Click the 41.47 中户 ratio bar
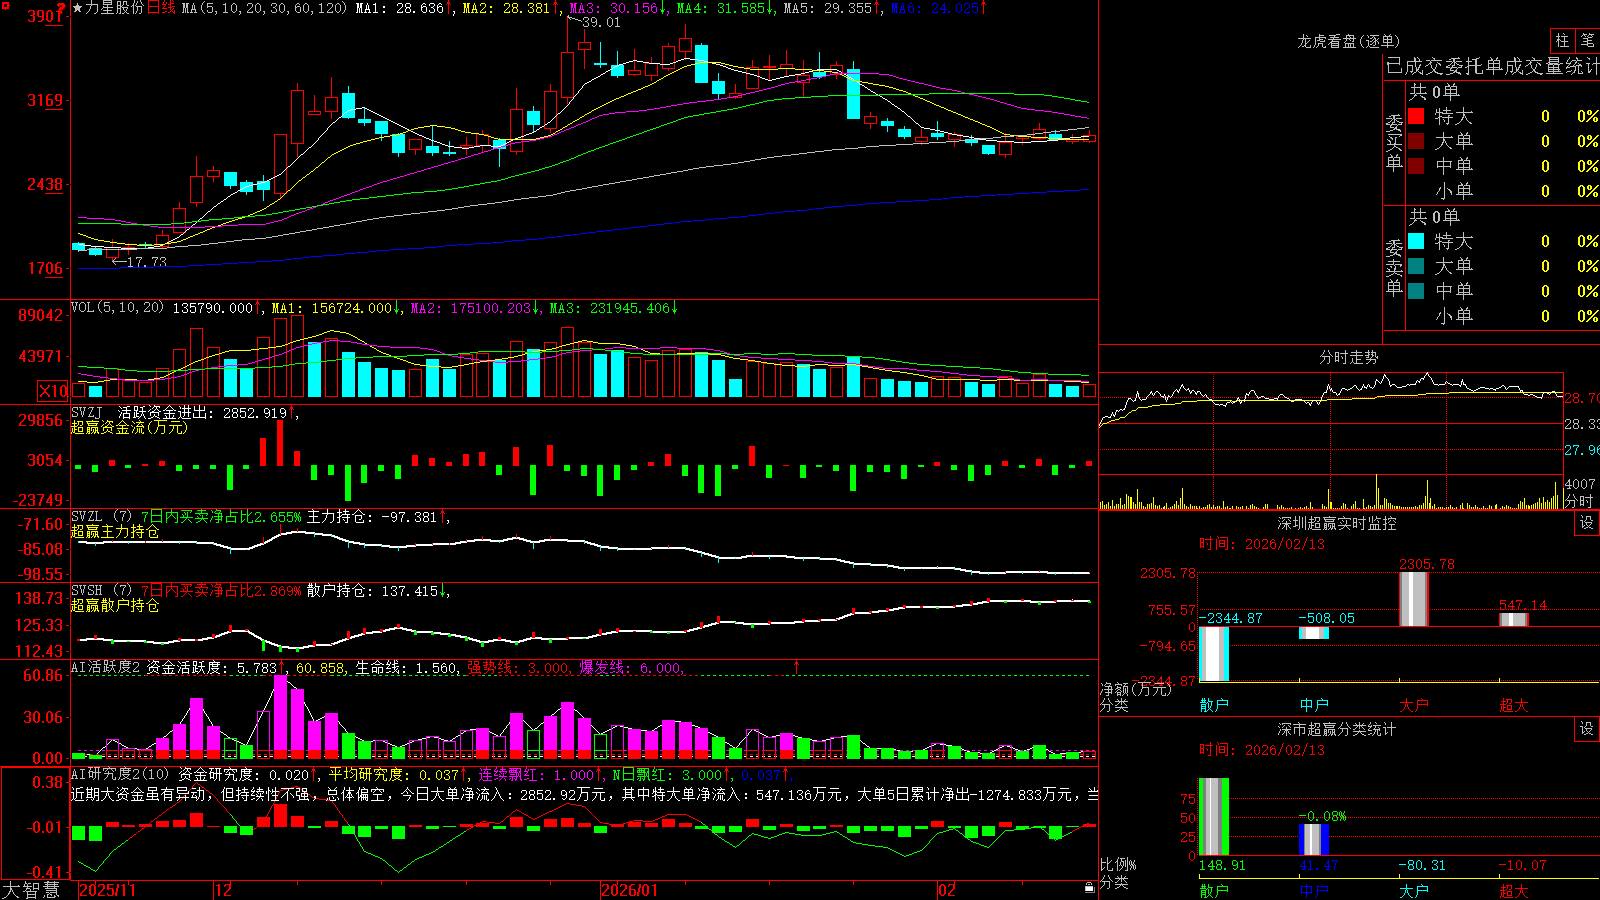The image size is (1600, 900). click(1314, 839)
